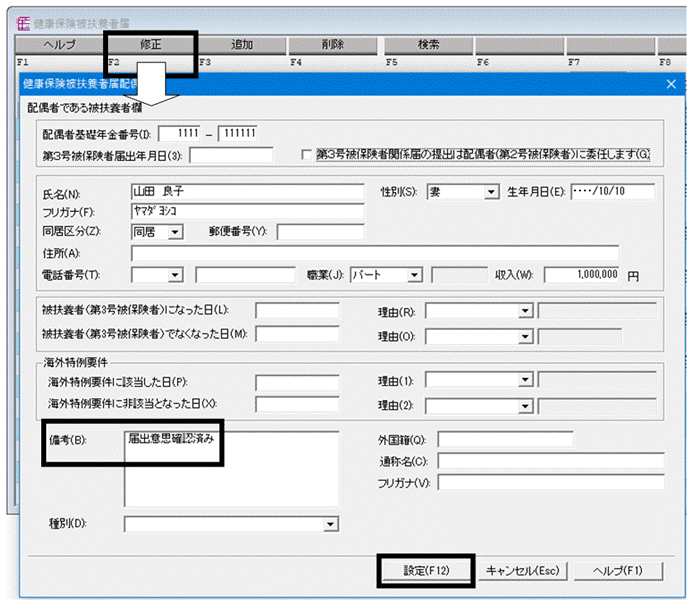Viewport: 688px width, 602px height.
Task: Click the 修正 toolbar button
Action: click(150, 45)
